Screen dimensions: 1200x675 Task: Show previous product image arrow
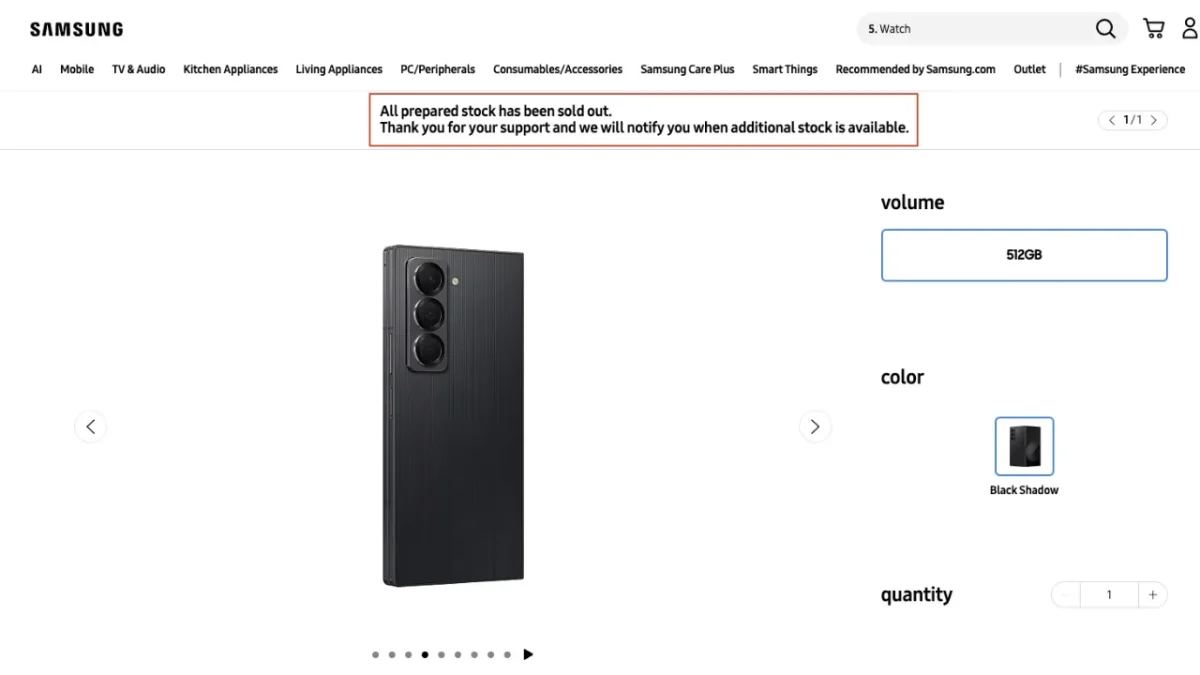tap(90, 427)
